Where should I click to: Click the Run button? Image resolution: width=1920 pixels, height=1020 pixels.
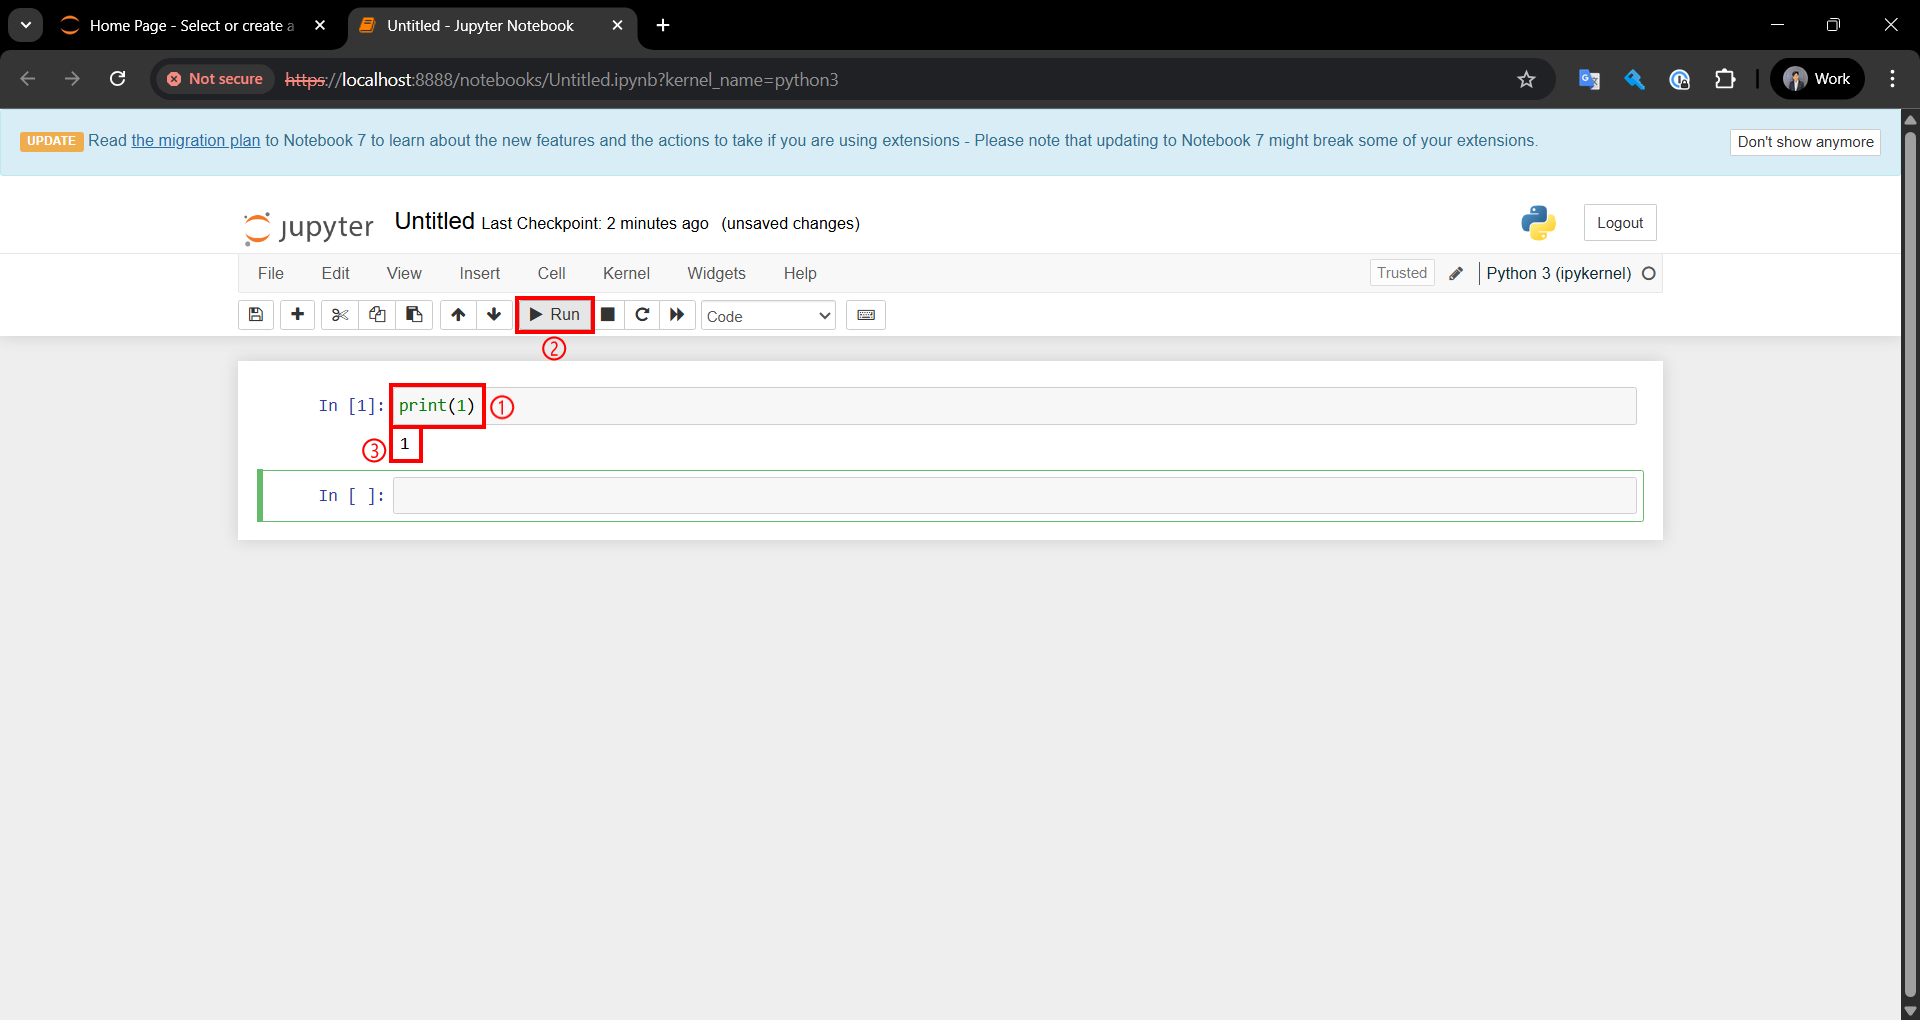555,315
